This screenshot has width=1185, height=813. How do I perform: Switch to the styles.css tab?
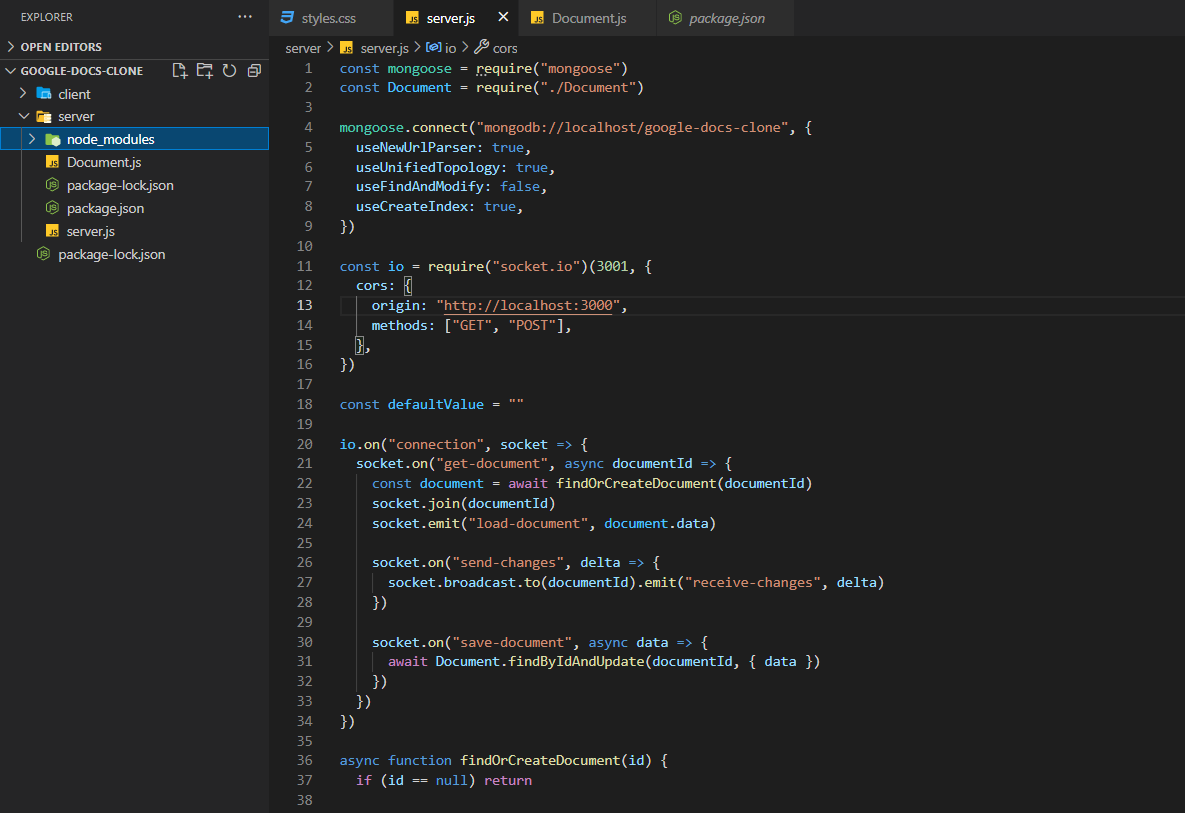[x=329, y=18]
